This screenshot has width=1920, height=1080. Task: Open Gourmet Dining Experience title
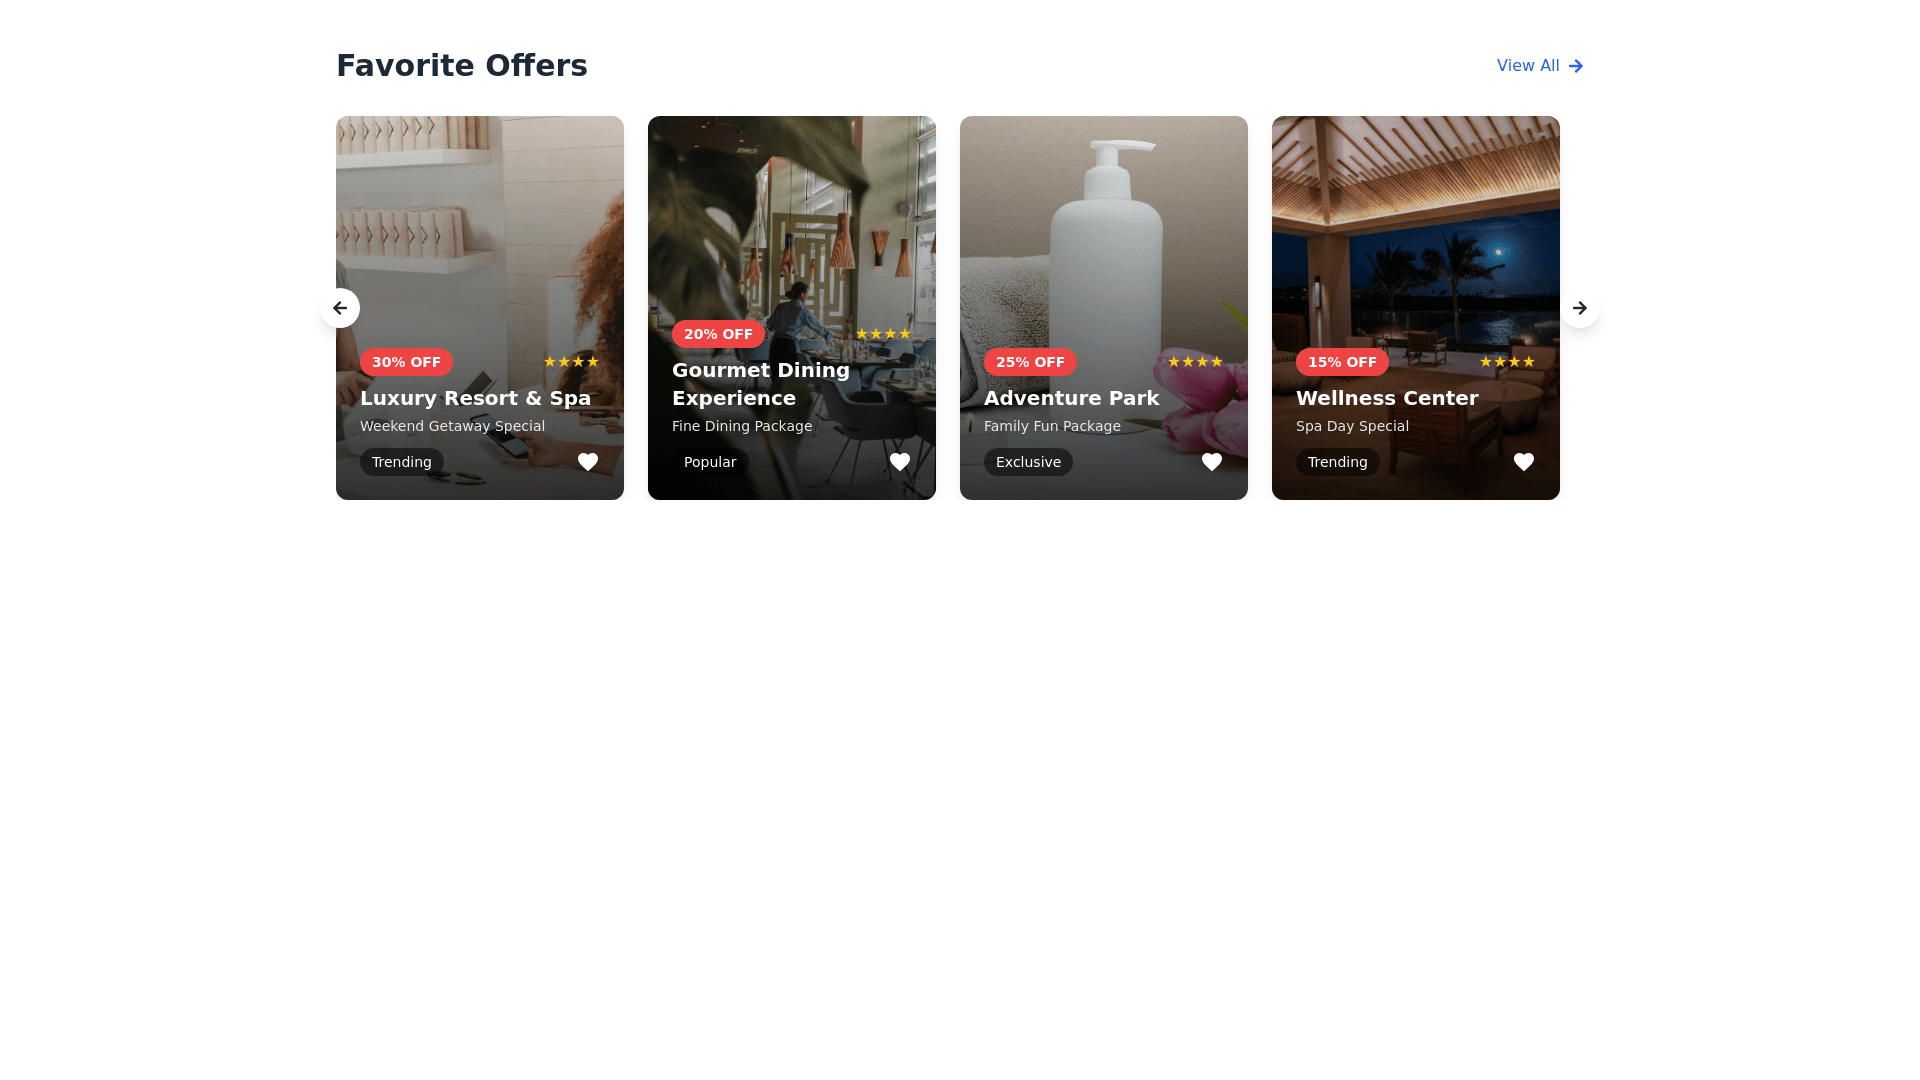pos(761,384)
